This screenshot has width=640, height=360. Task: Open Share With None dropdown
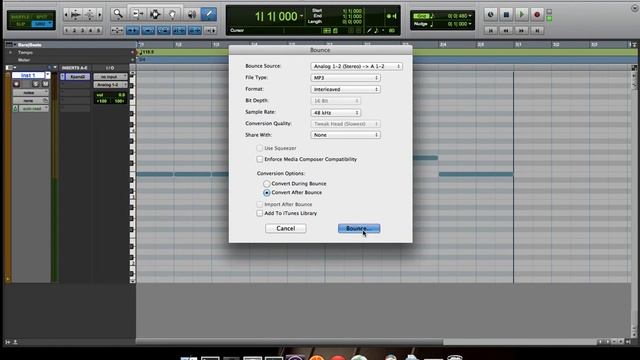click(x=346, y=135)
